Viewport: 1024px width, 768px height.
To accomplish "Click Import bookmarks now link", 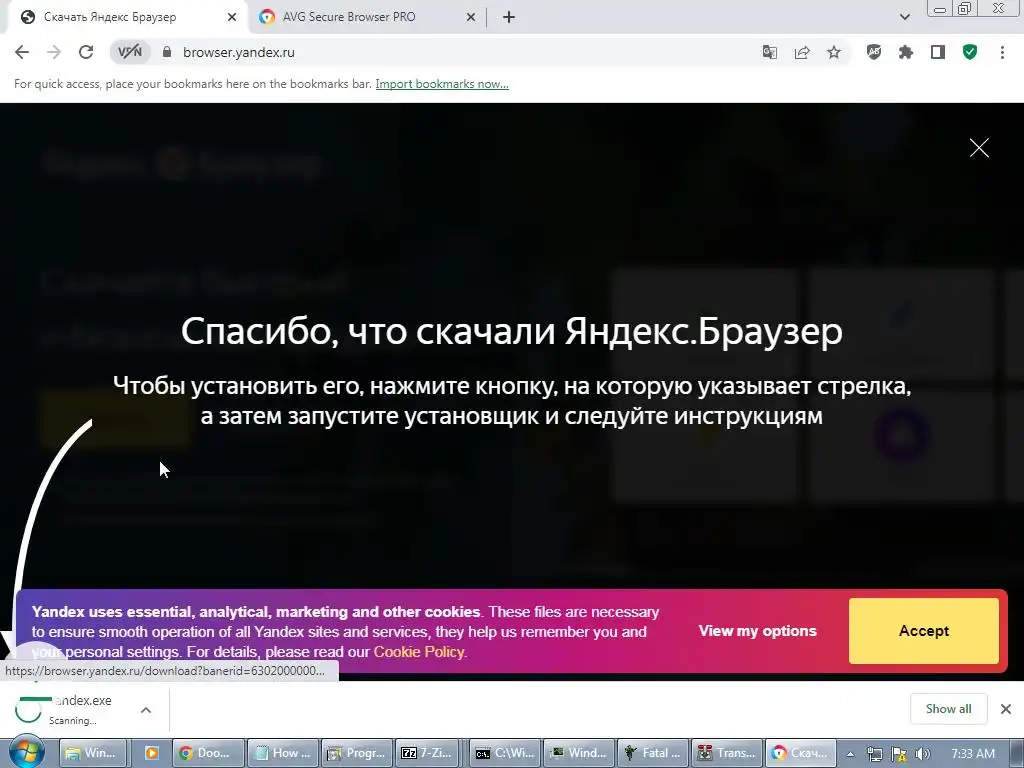I will (x=442, y=84).
